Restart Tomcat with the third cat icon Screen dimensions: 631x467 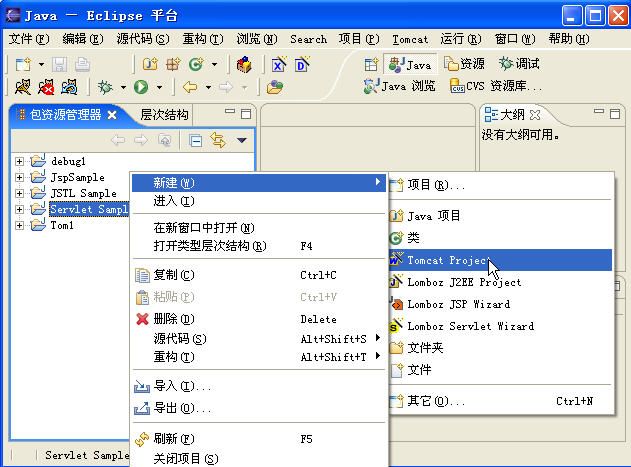point(69,87)
